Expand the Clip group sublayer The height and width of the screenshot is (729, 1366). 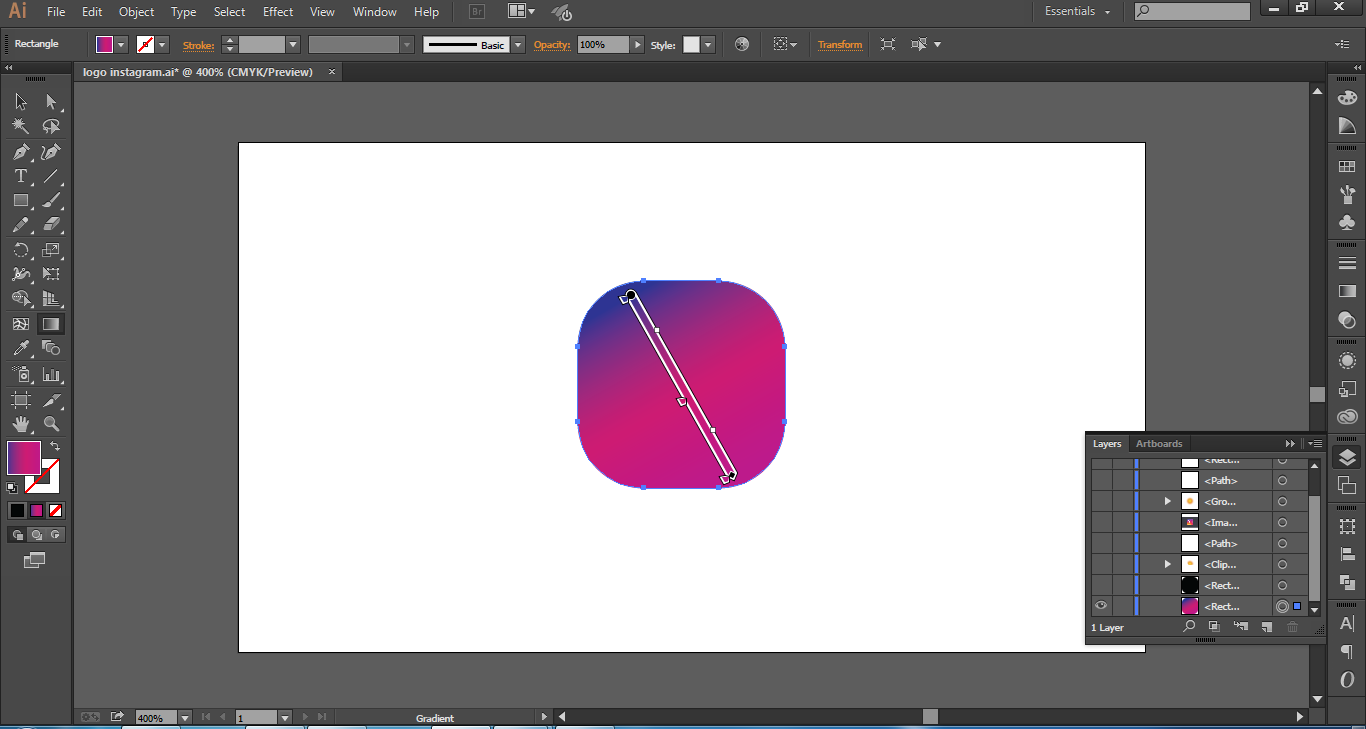tap(1167, 564)
